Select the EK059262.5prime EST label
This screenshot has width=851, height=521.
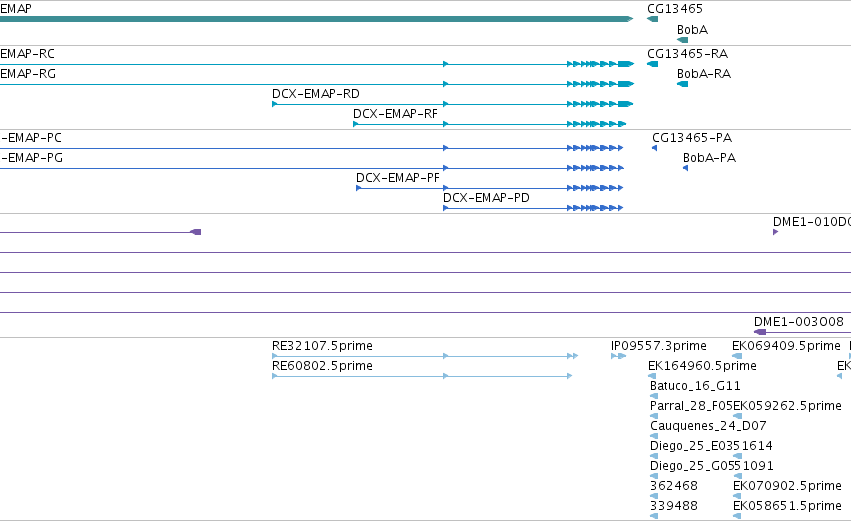coord(788,406)
